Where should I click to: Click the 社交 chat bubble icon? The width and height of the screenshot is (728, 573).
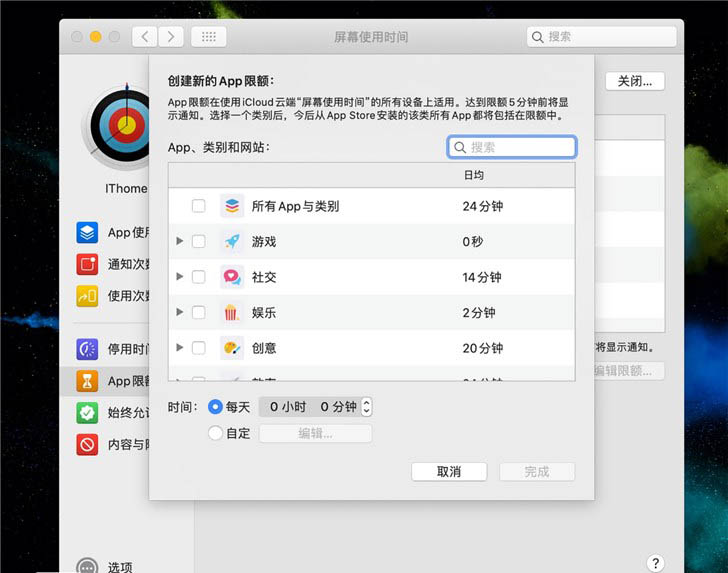tap(231, 277)
